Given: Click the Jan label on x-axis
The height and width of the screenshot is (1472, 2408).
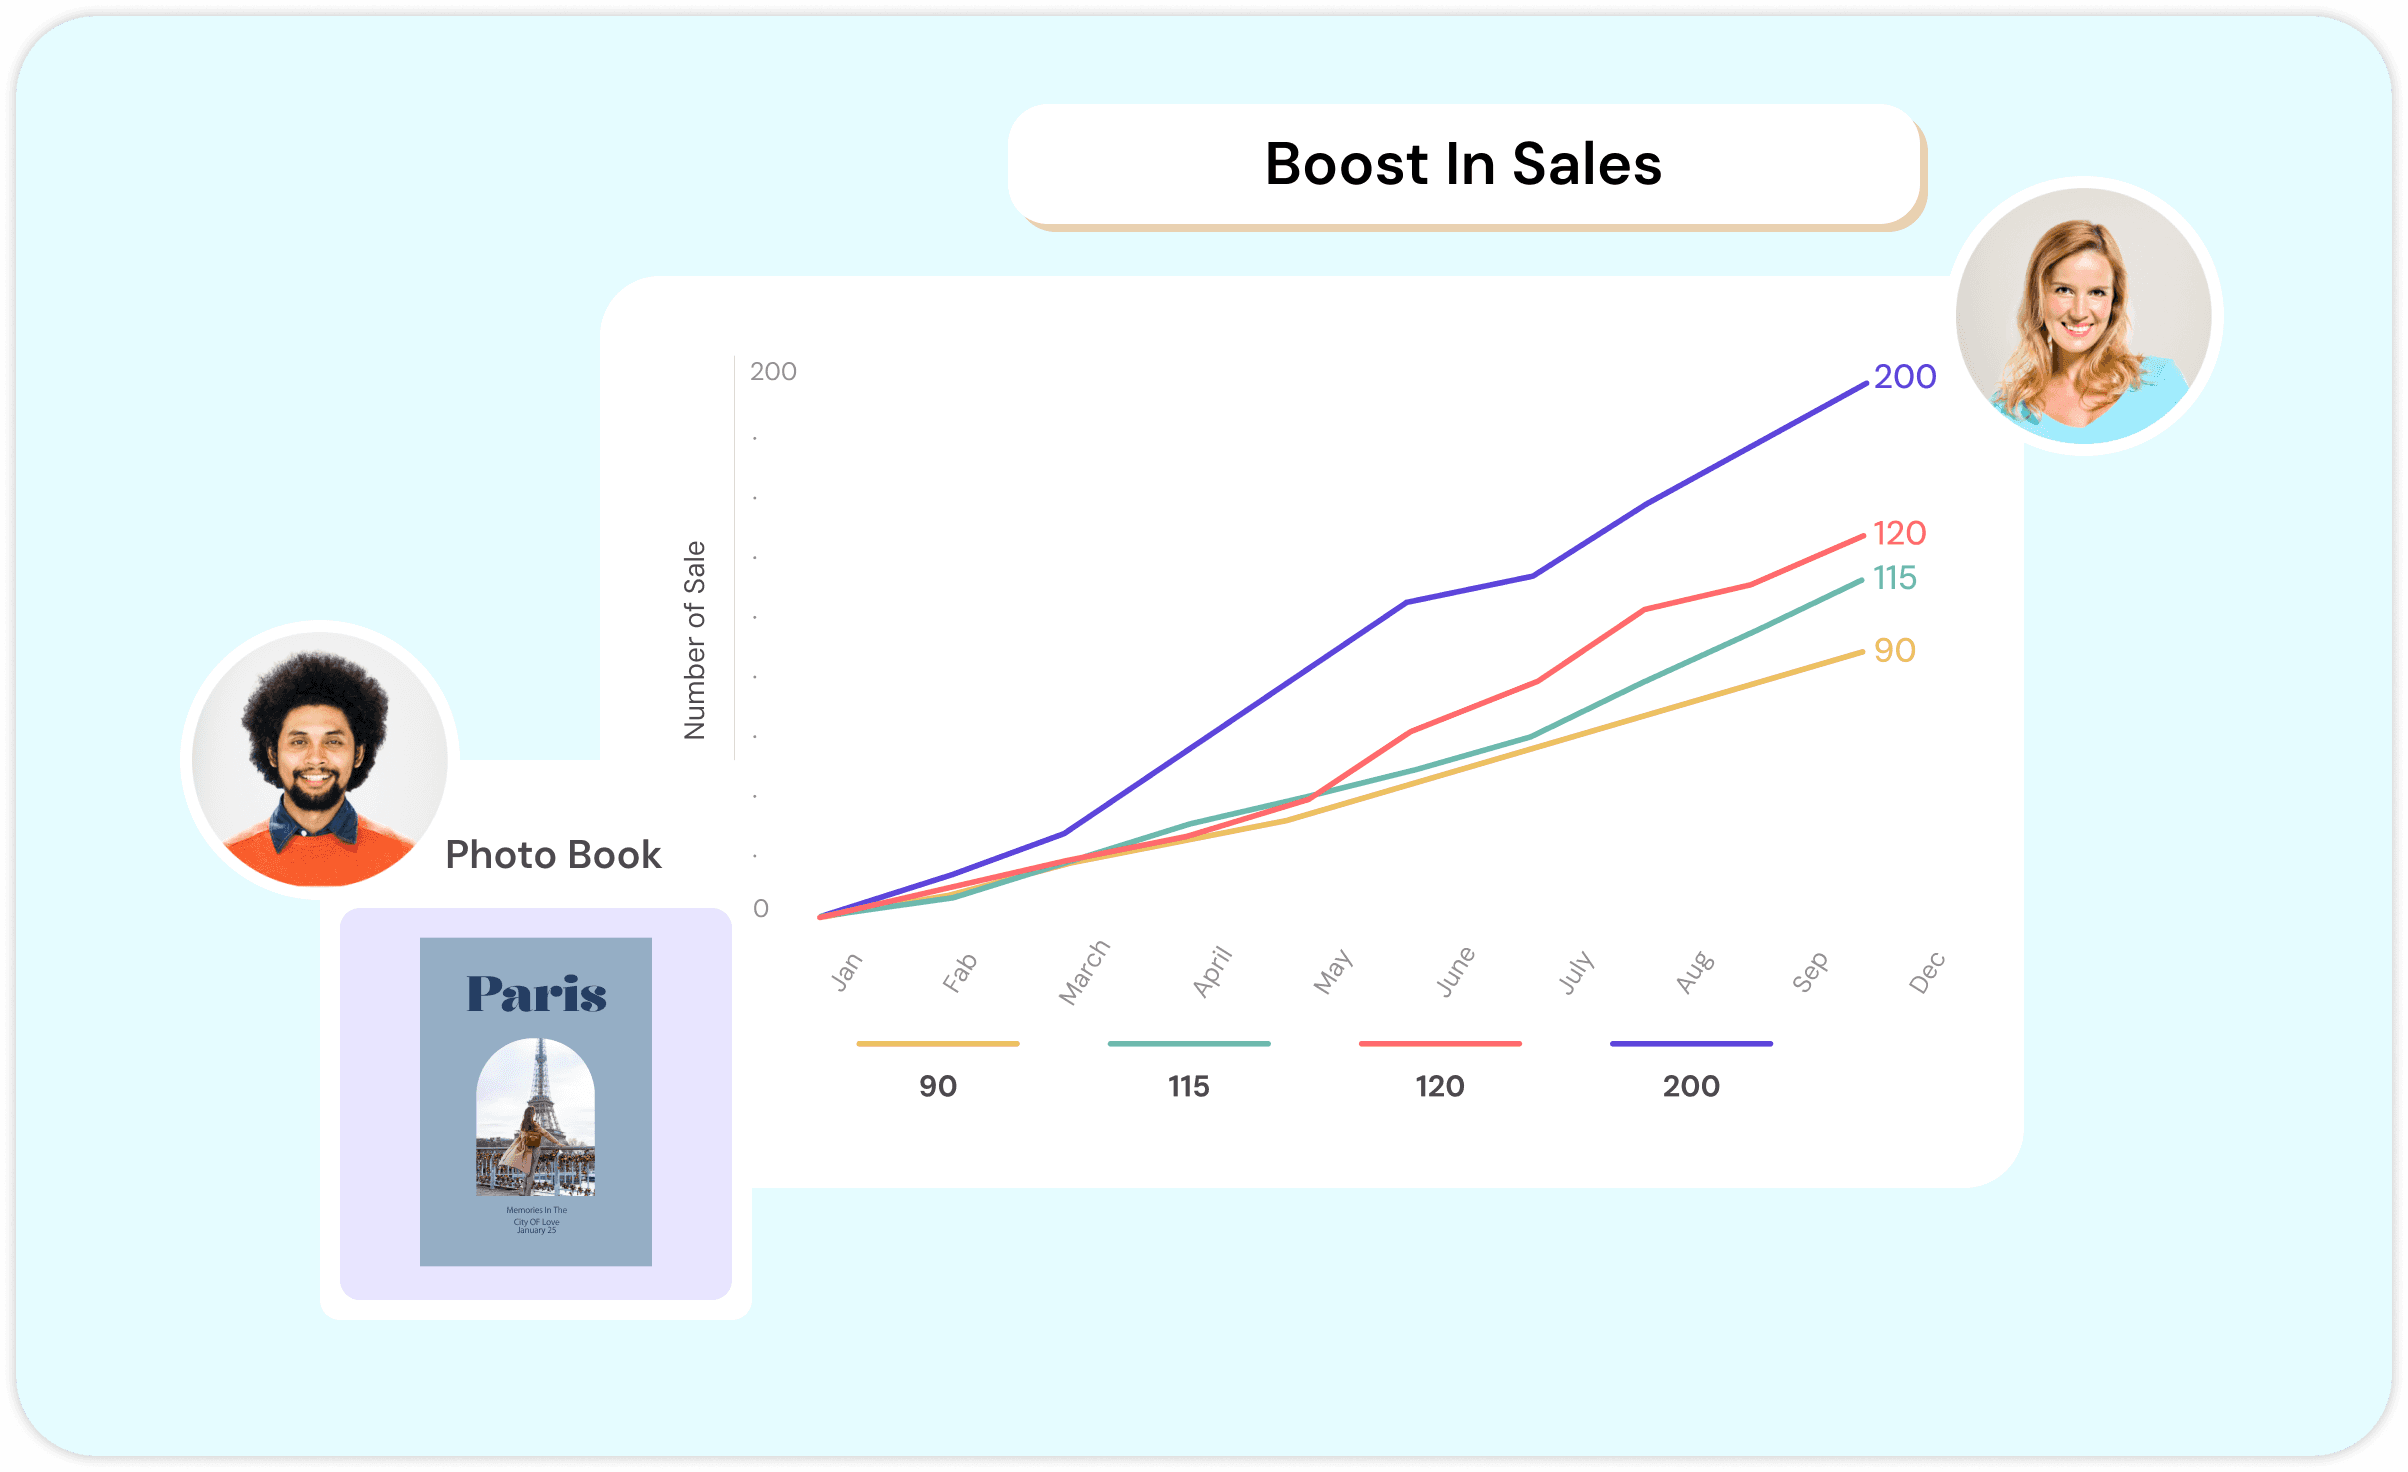Looking at the screenshot, I should click(846, 972).
